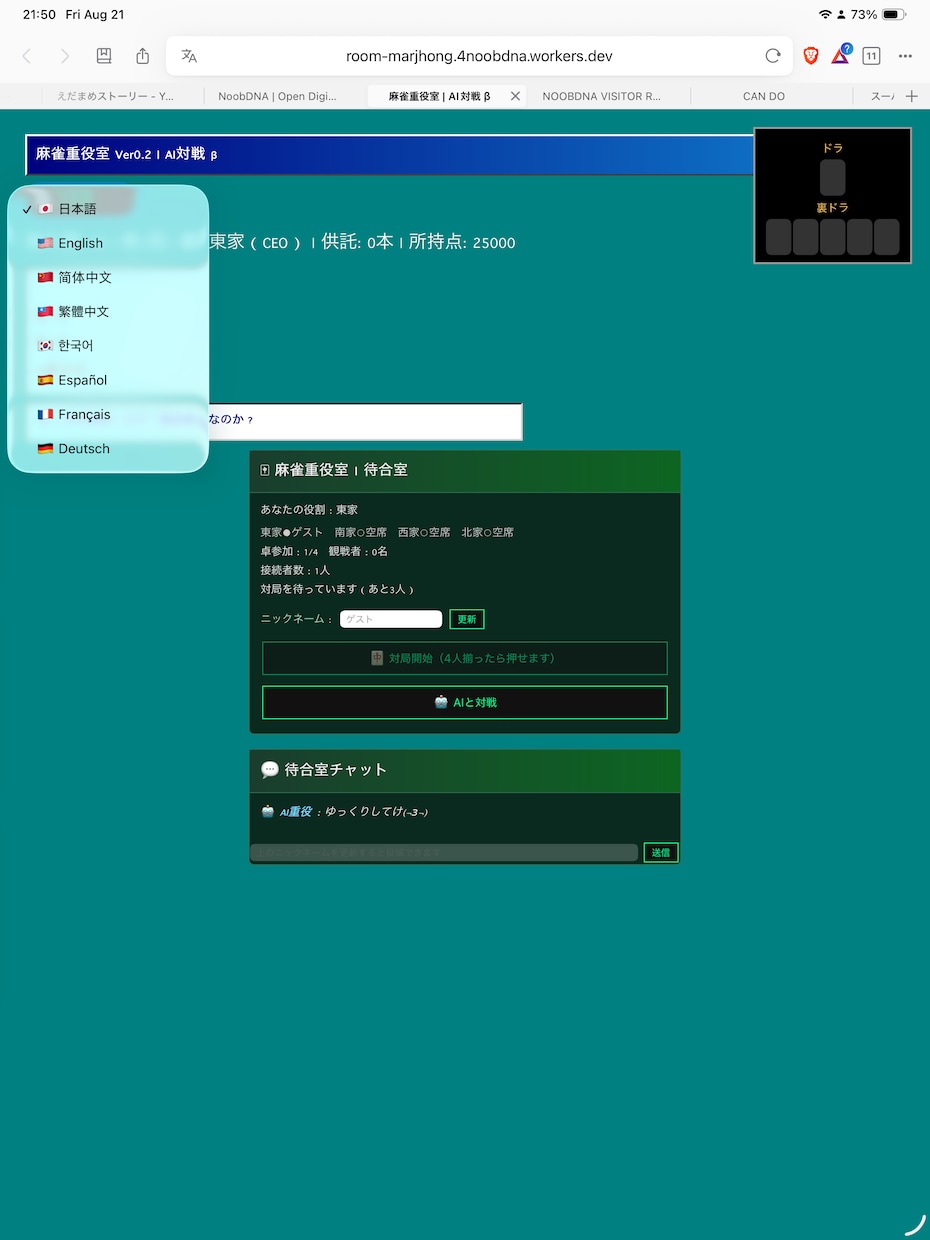The width and height of the screenshot is (930, 1240).
Task: Open the Brave Shields lion icon
Action: tap(811, 56)
